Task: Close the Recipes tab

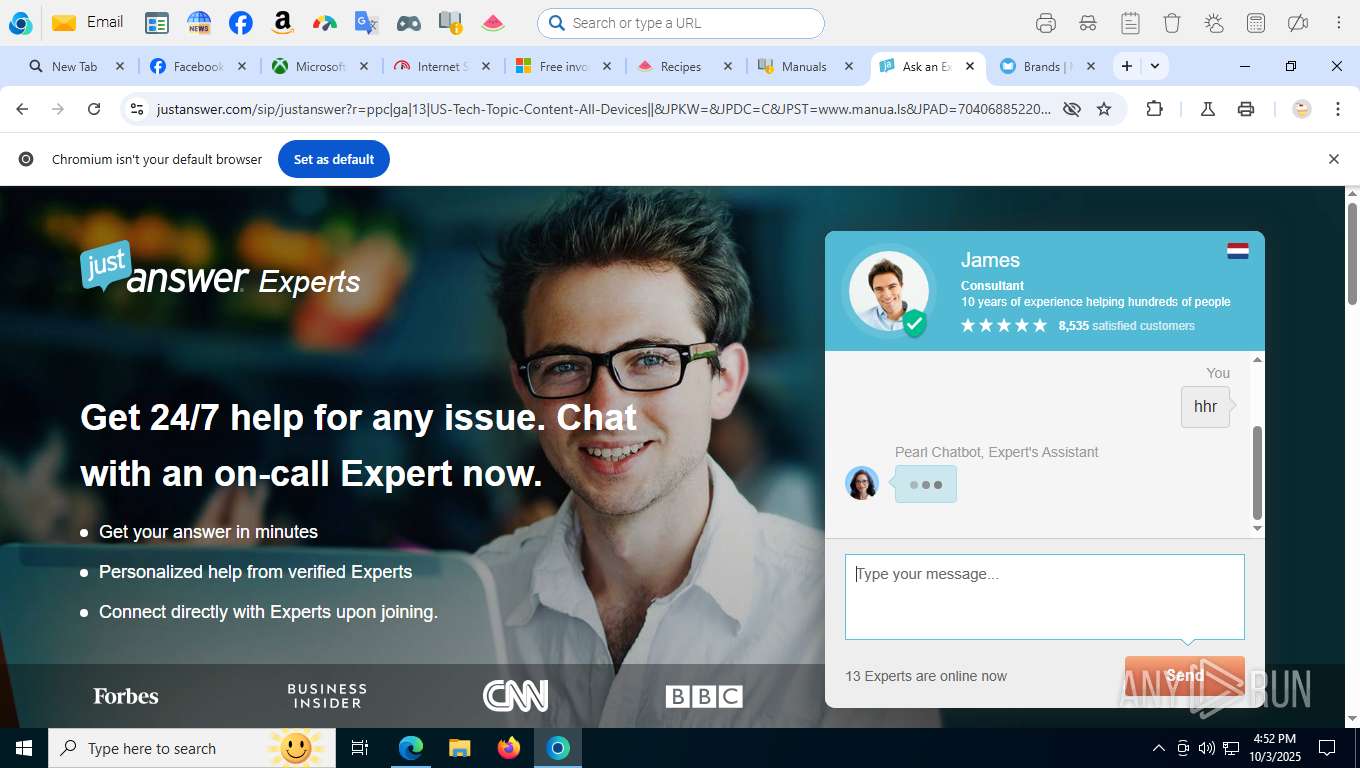Action: pyautogui.click(x=727, y=67)
